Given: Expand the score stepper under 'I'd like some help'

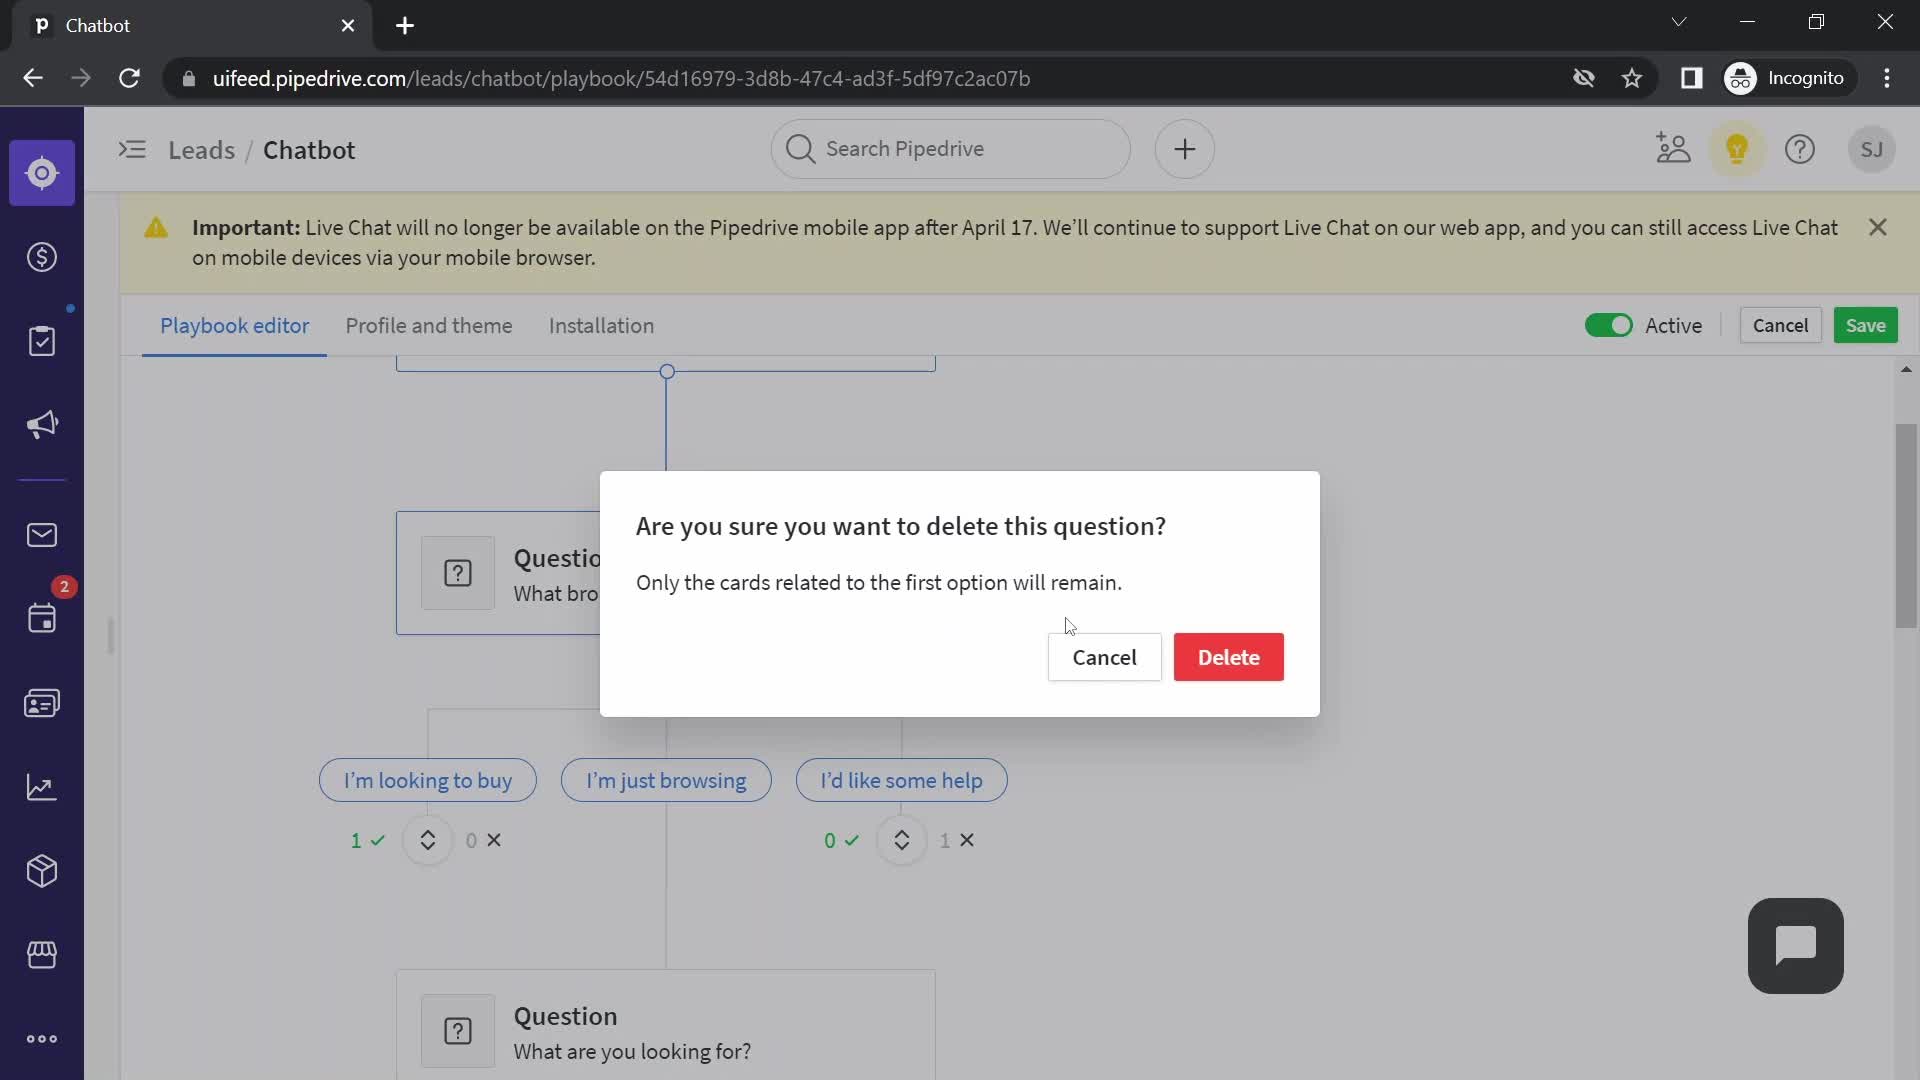Looking at the screenshot, I should click(902, 840).
